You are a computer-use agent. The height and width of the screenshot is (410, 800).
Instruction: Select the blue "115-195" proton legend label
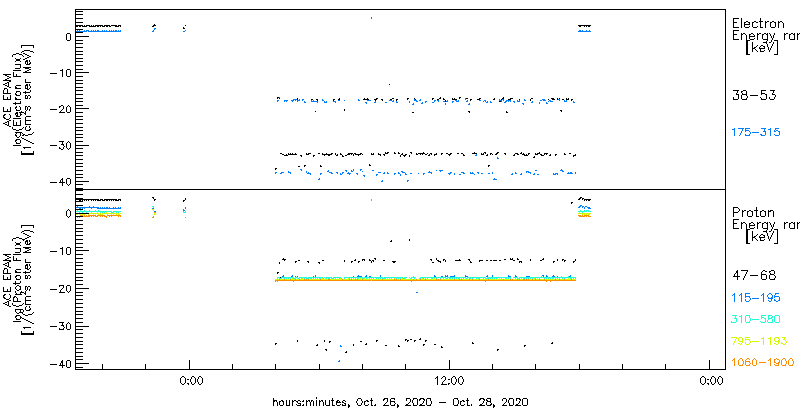(756, 298)
